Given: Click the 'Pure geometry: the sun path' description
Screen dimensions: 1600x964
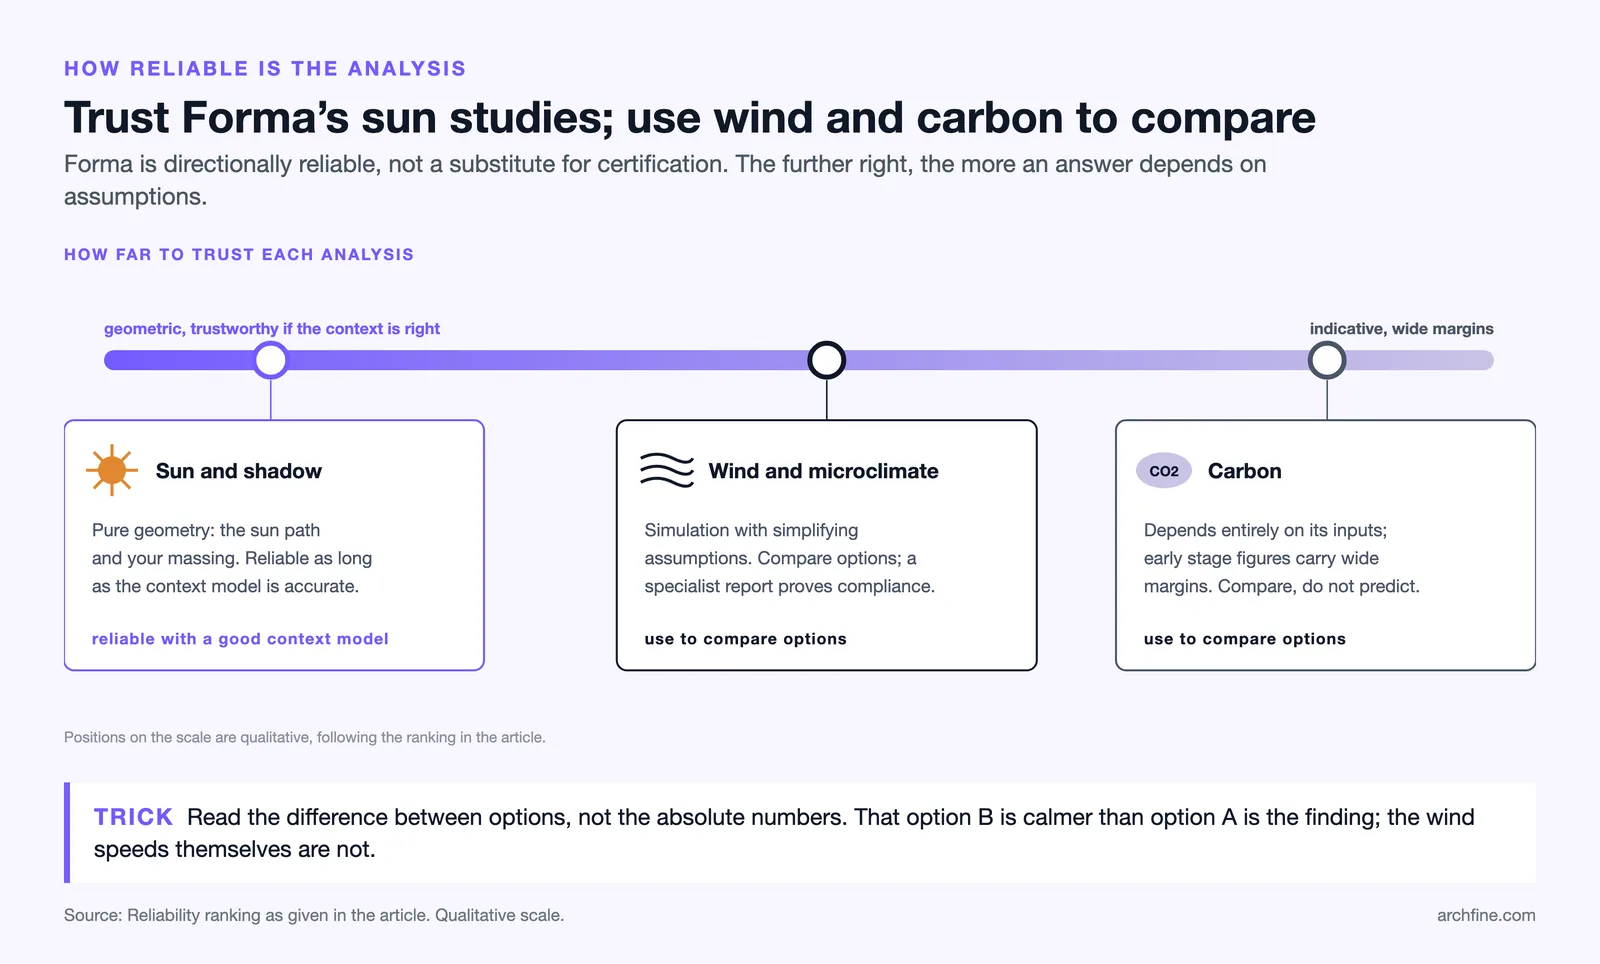Looking at the screenshot, I should pyautogui.click(x=232, y=558).
